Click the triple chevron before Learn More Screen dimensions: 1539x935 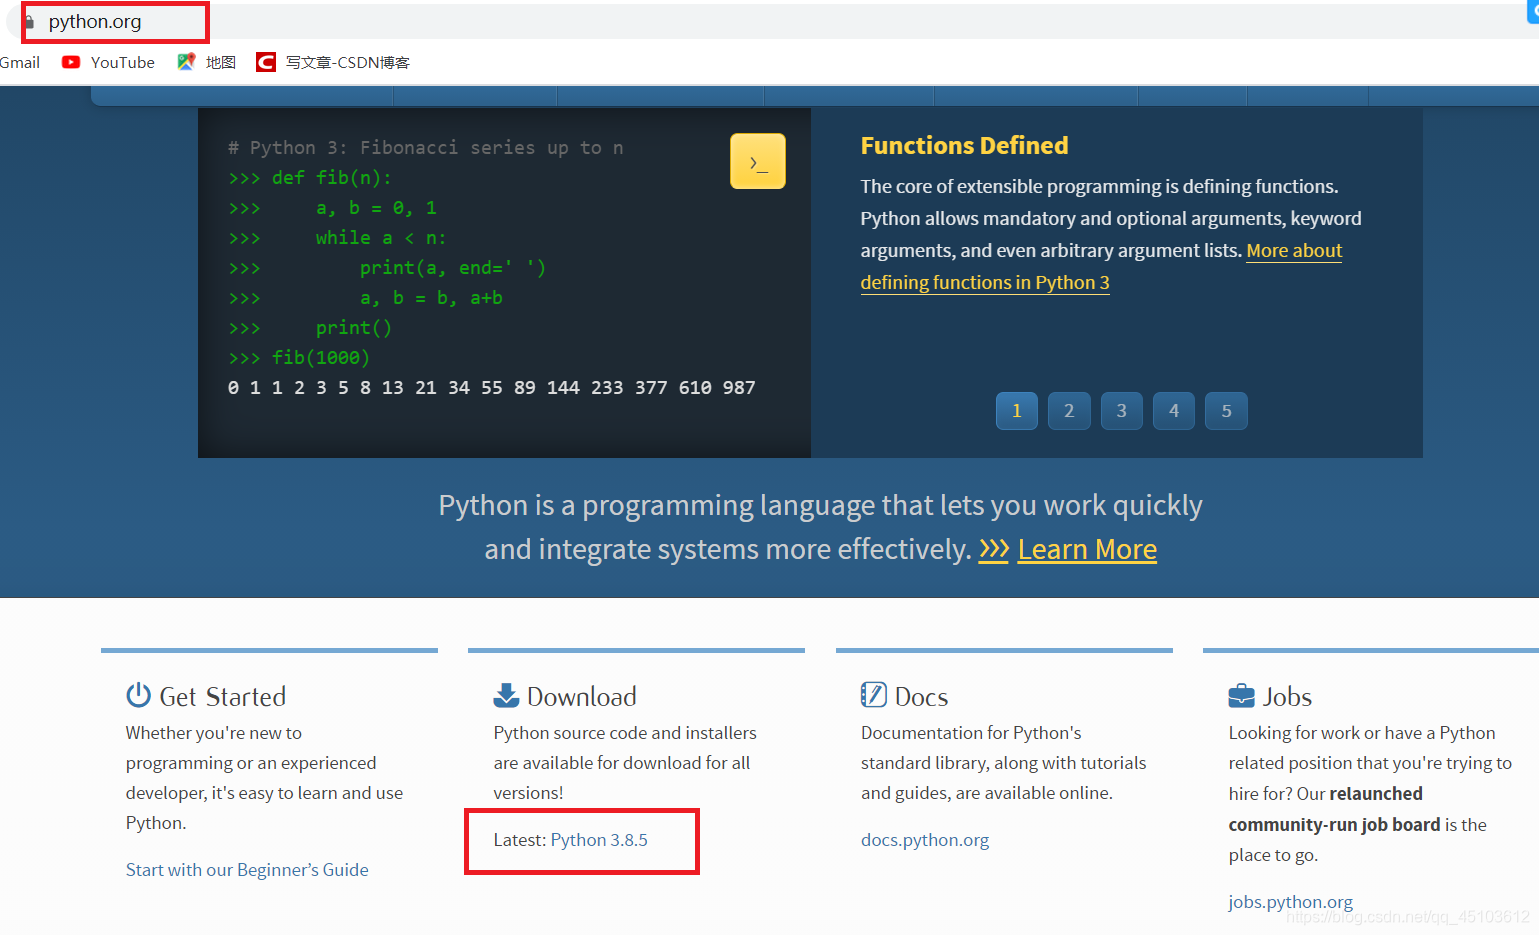pyautogui.click(x=994, y=549)
